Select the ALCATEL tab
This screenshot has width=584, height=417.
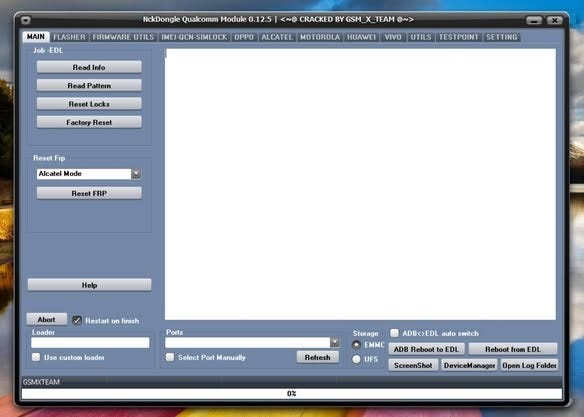pyautogui.click(x=277, y=37)
